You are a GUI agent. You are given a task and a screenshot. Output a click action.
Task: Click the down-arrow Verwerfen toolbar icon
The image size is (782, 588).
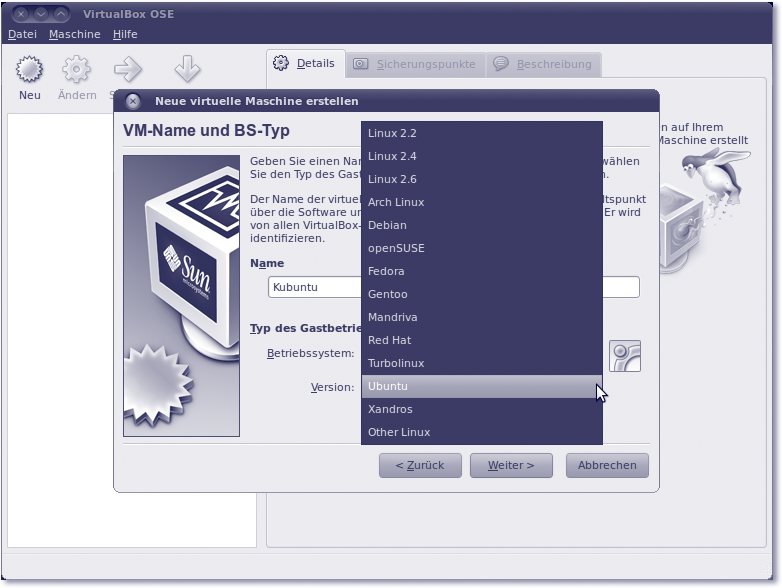pos(187,70)
